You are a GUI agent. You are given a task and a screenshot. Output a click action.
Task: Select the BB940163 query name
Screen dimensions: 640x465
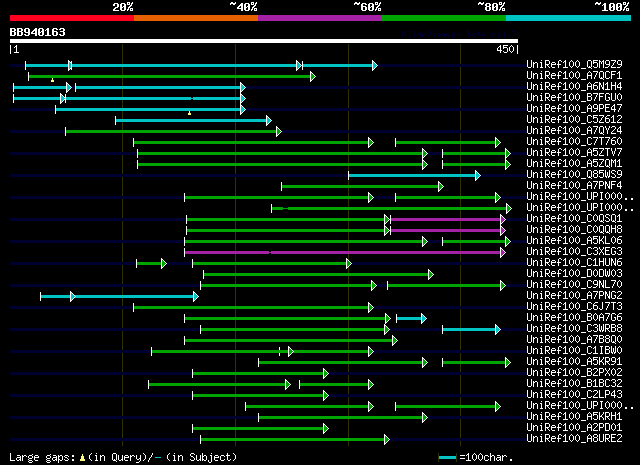point(38,32)
